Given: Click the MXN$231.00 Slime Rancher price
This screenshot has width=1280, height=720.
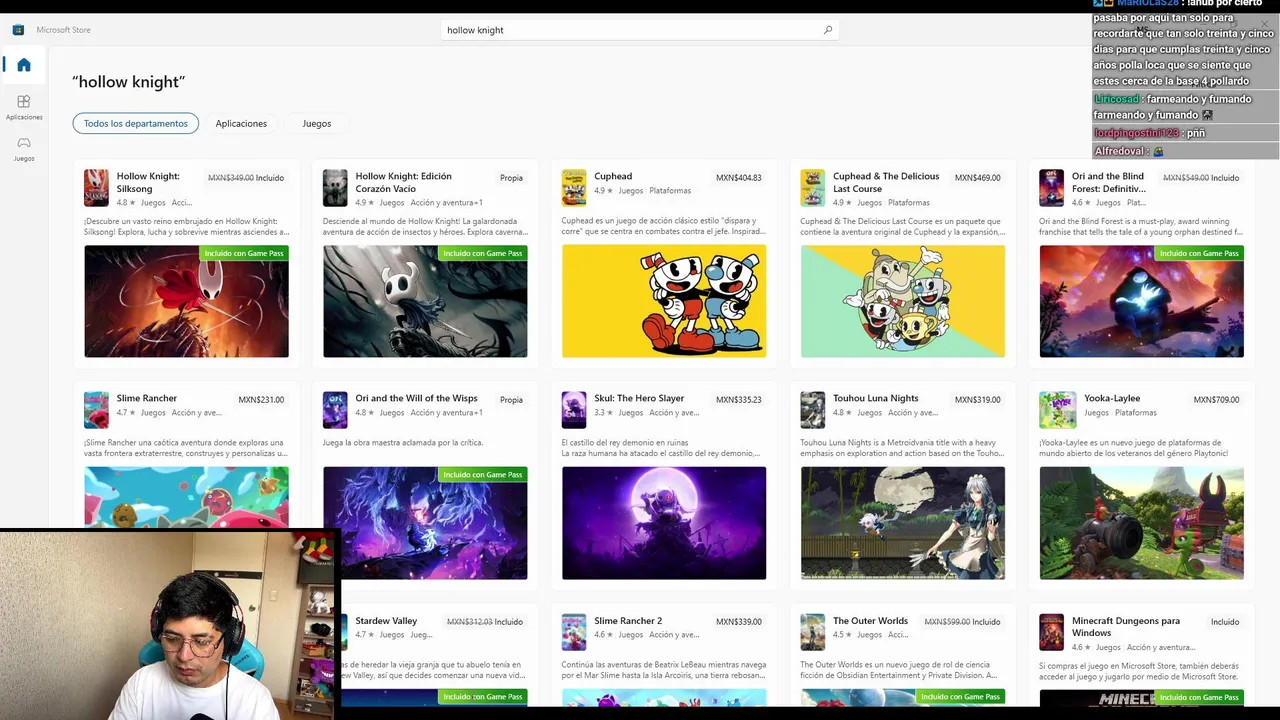Looking at the screenshot, I should 261,400.
